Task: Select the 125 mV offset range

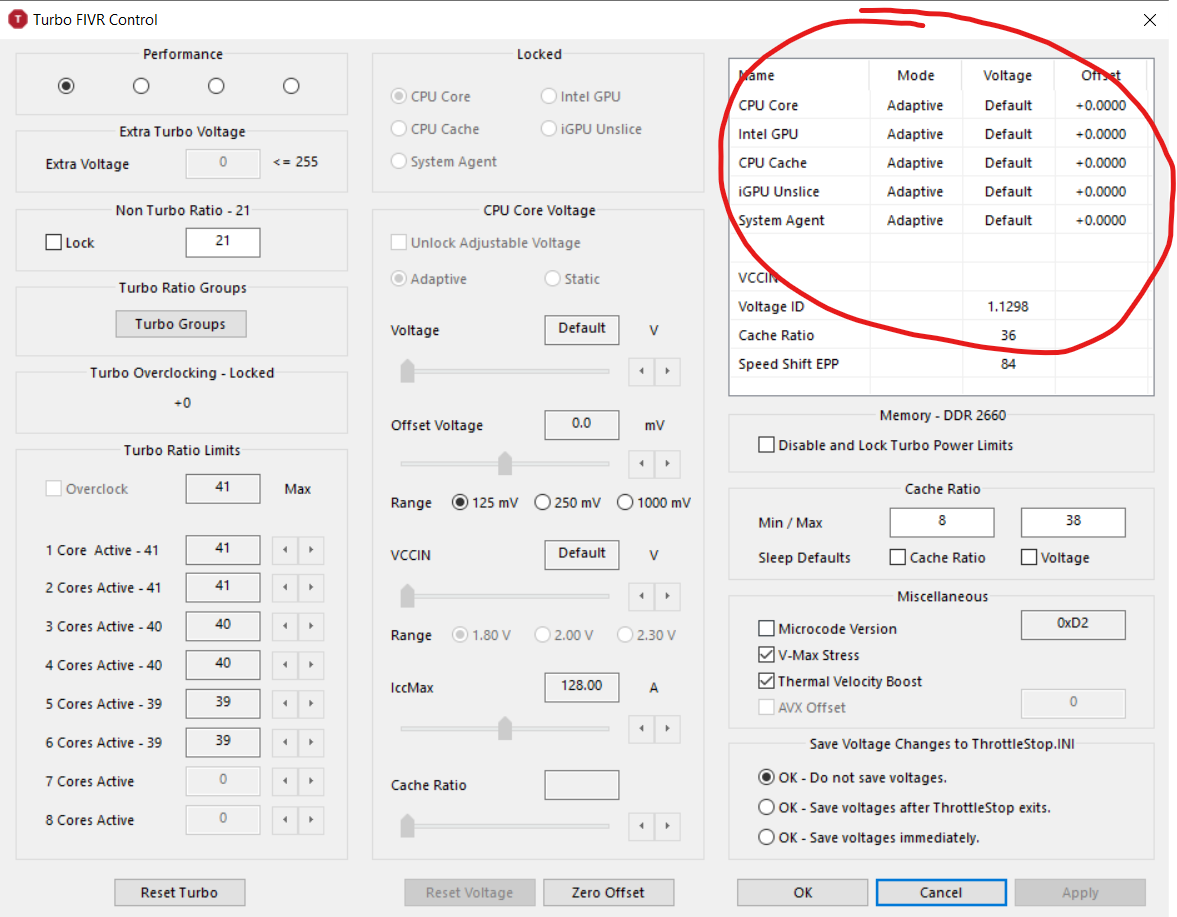Action: [x=460, y=502]
